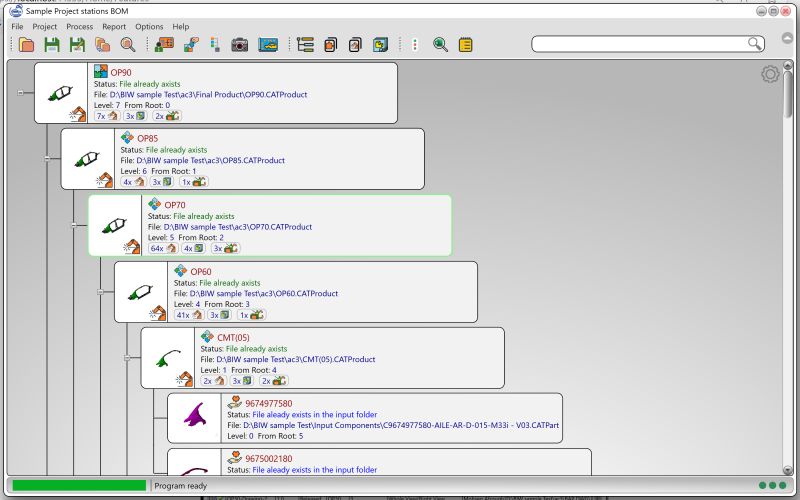
Task: Click the OP90 file path link
Action: (208, 94)
